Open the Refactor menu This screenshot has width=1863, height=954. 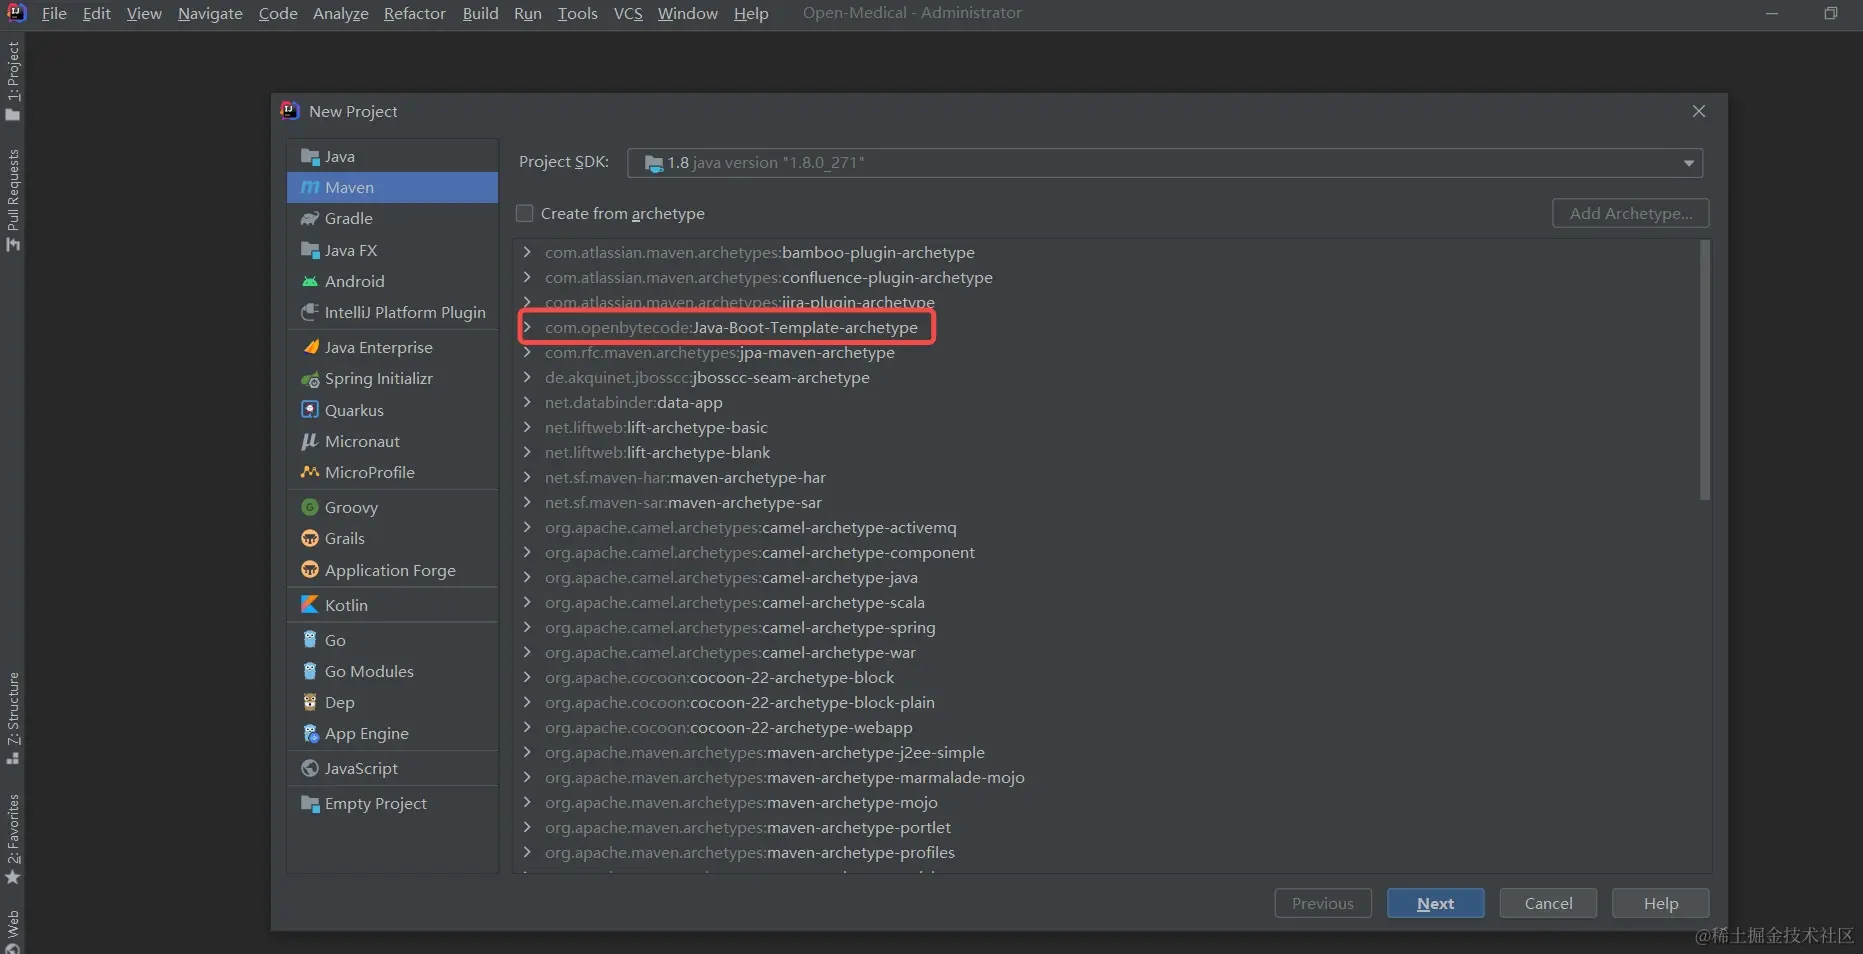click(x=415, y=13)
